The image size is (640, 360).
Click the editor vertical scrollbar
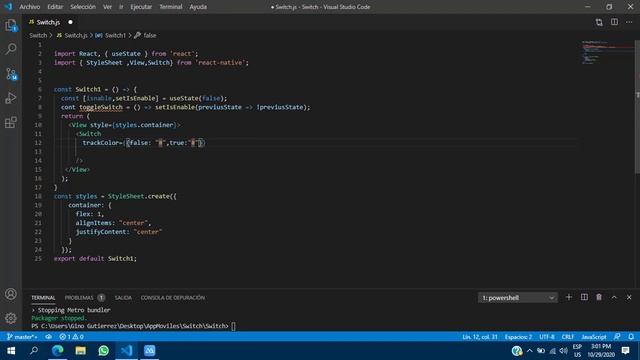click(x=637, y=106)
